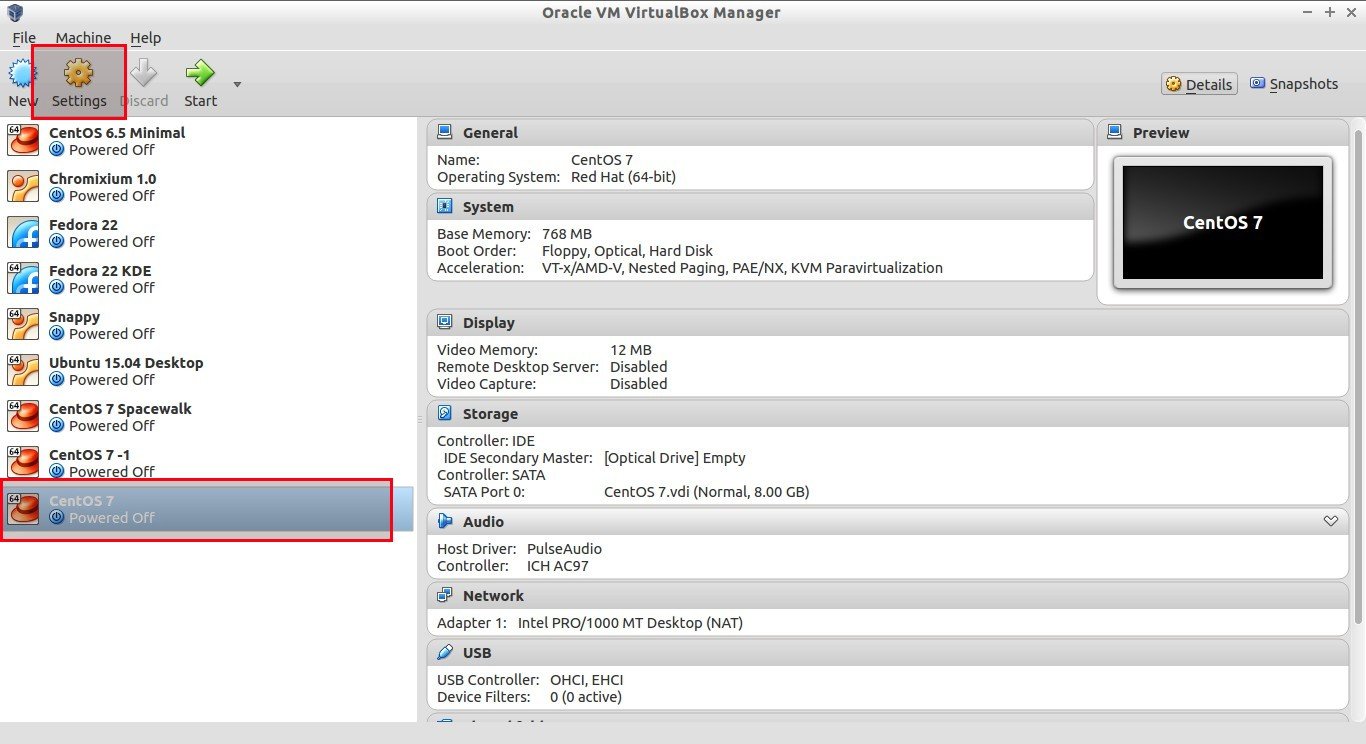Click the CentOS 7 preview thumbnail
Screen dimensions: 1366x744
[1223, 222]
